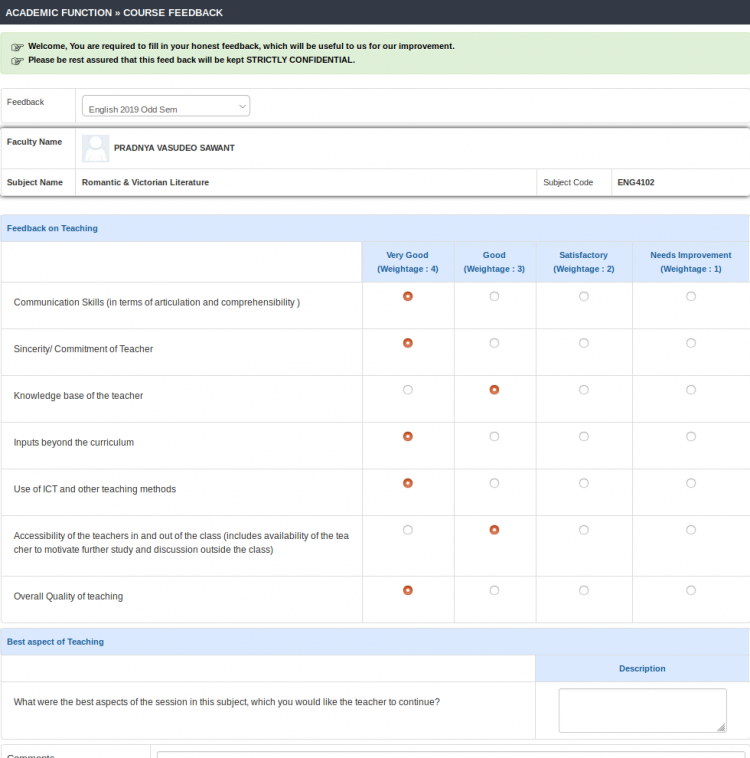The image size is (750, 758).
Task: Select Good for Overall Quality of teaching
Action: click(494, 590)
